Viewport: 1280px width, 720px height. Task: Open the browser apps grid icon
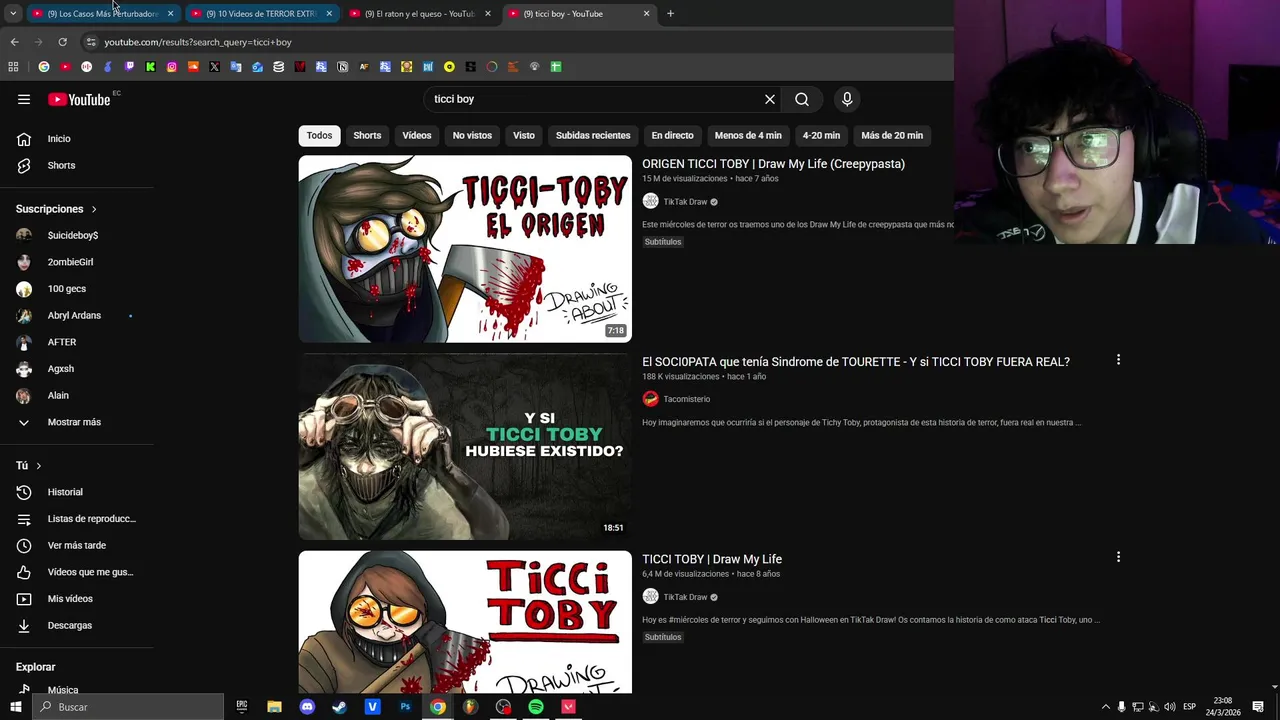pos(13,67)
